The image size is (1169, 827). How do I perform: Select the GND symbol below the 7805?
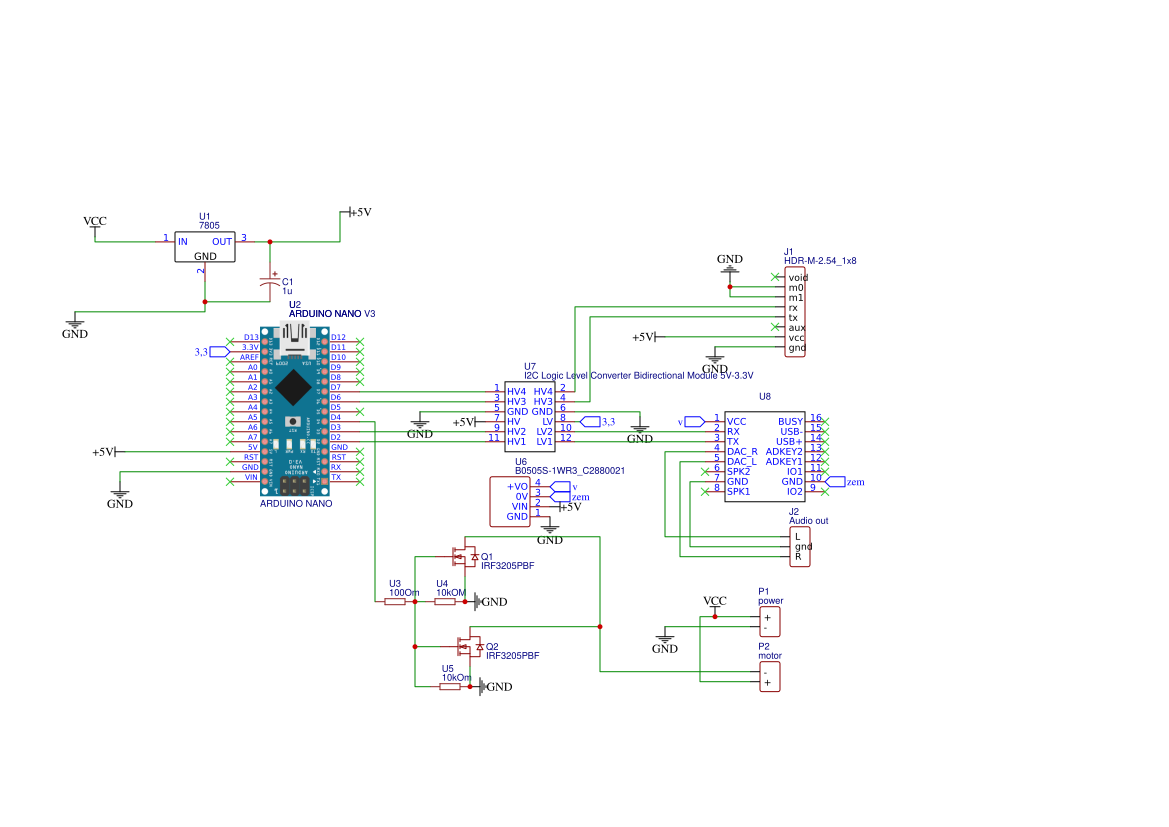[75, 327]
